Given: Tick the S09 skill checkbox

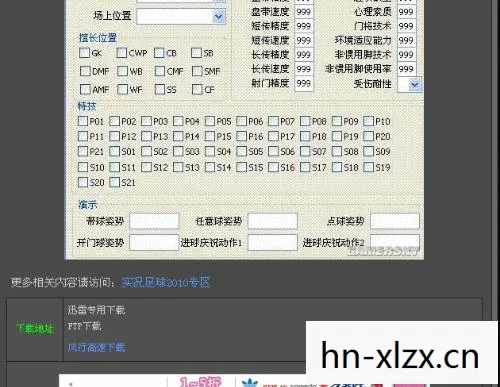Looking at the screenshot, I should click(368, 151).
